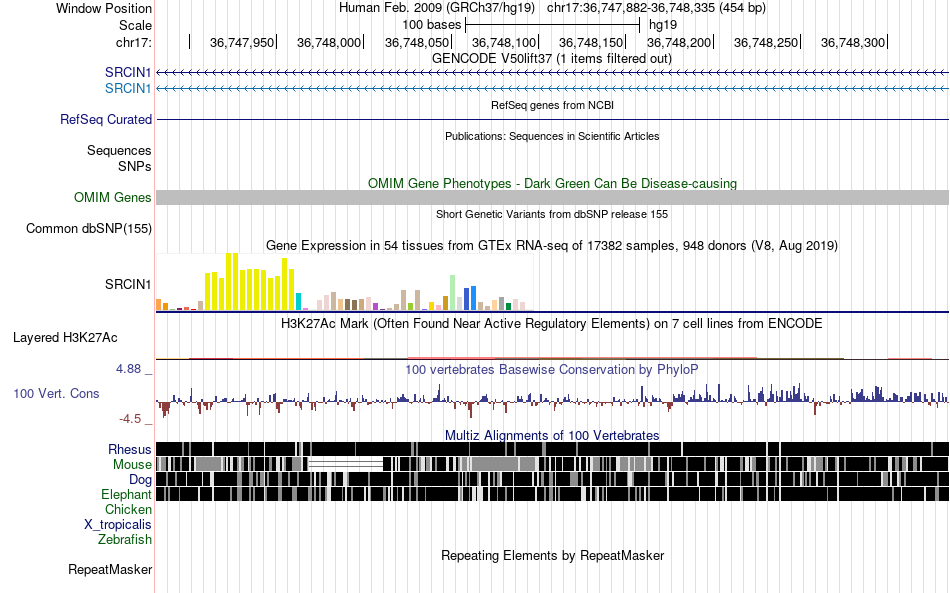
Task: Click the chr17:36,747,882-36,748,335 position text
Action: pos(656,8)
